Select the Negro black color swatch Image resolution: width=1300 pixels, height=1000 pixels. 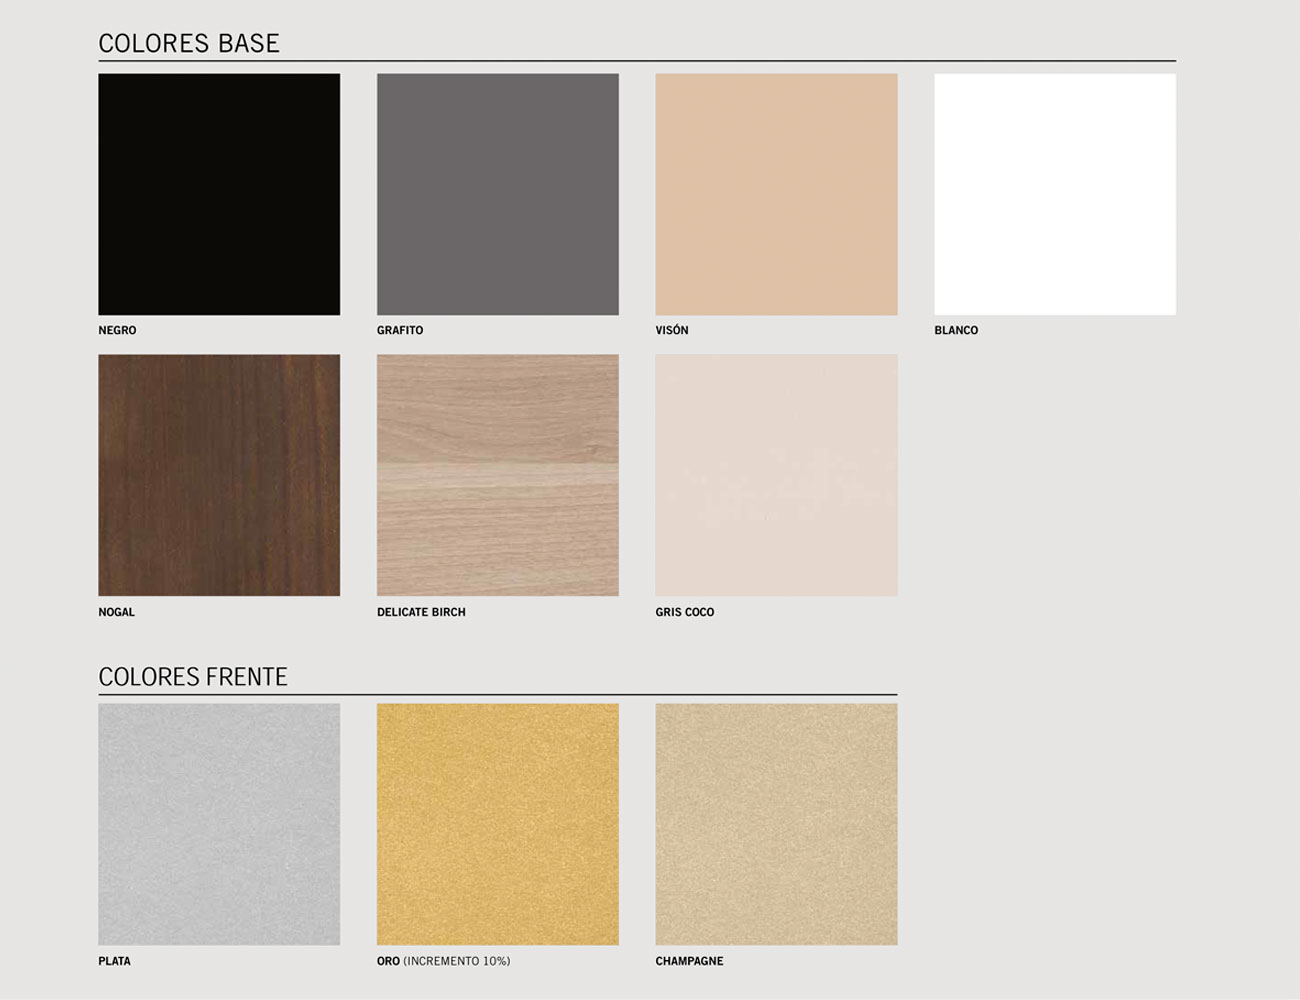219,194
